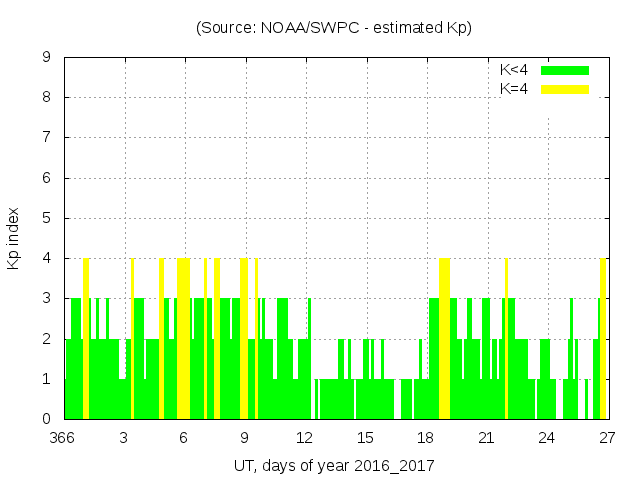Click the y-axis tick label 7

(x=47, y=138)
